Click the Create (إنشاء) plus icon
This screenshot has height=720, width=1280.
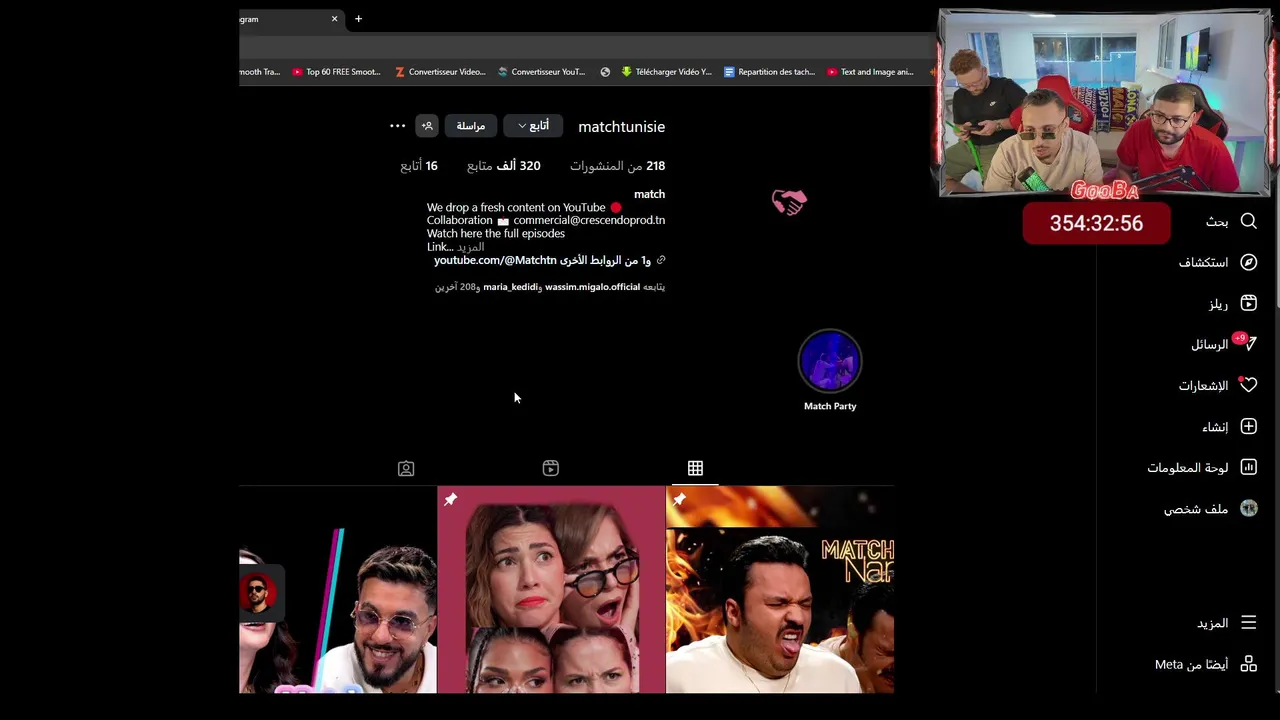point(1248,426)
